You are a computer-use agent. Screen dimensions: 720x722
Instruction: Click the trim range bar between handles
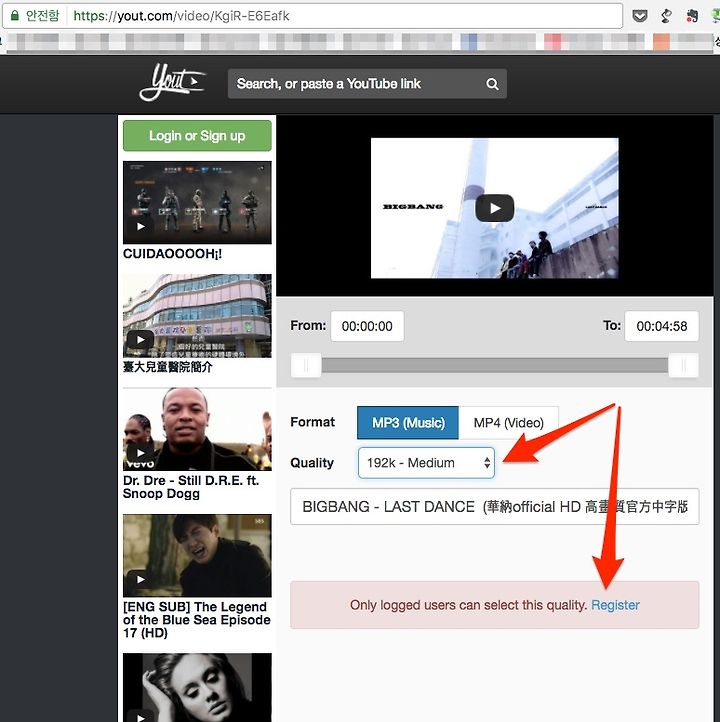[x=494, y=366]
